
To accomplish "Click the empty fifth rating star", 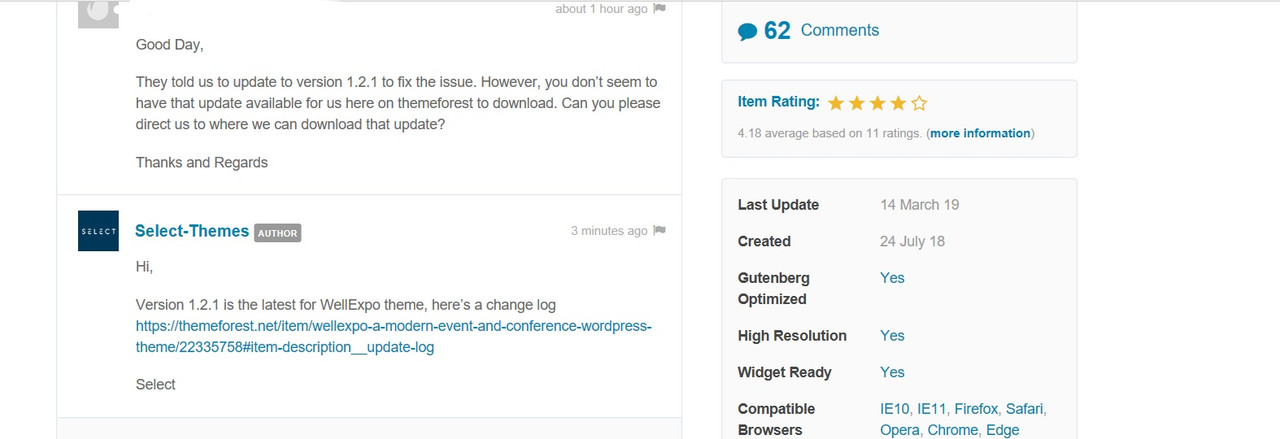I will (x=920, y=103).
